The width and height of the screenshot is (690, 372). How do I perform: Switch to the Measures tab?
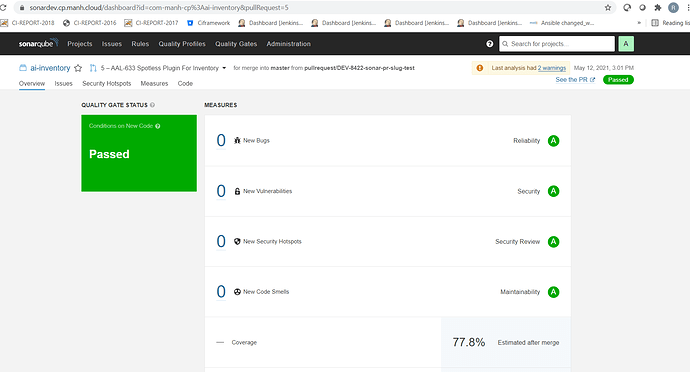[154, 83]
